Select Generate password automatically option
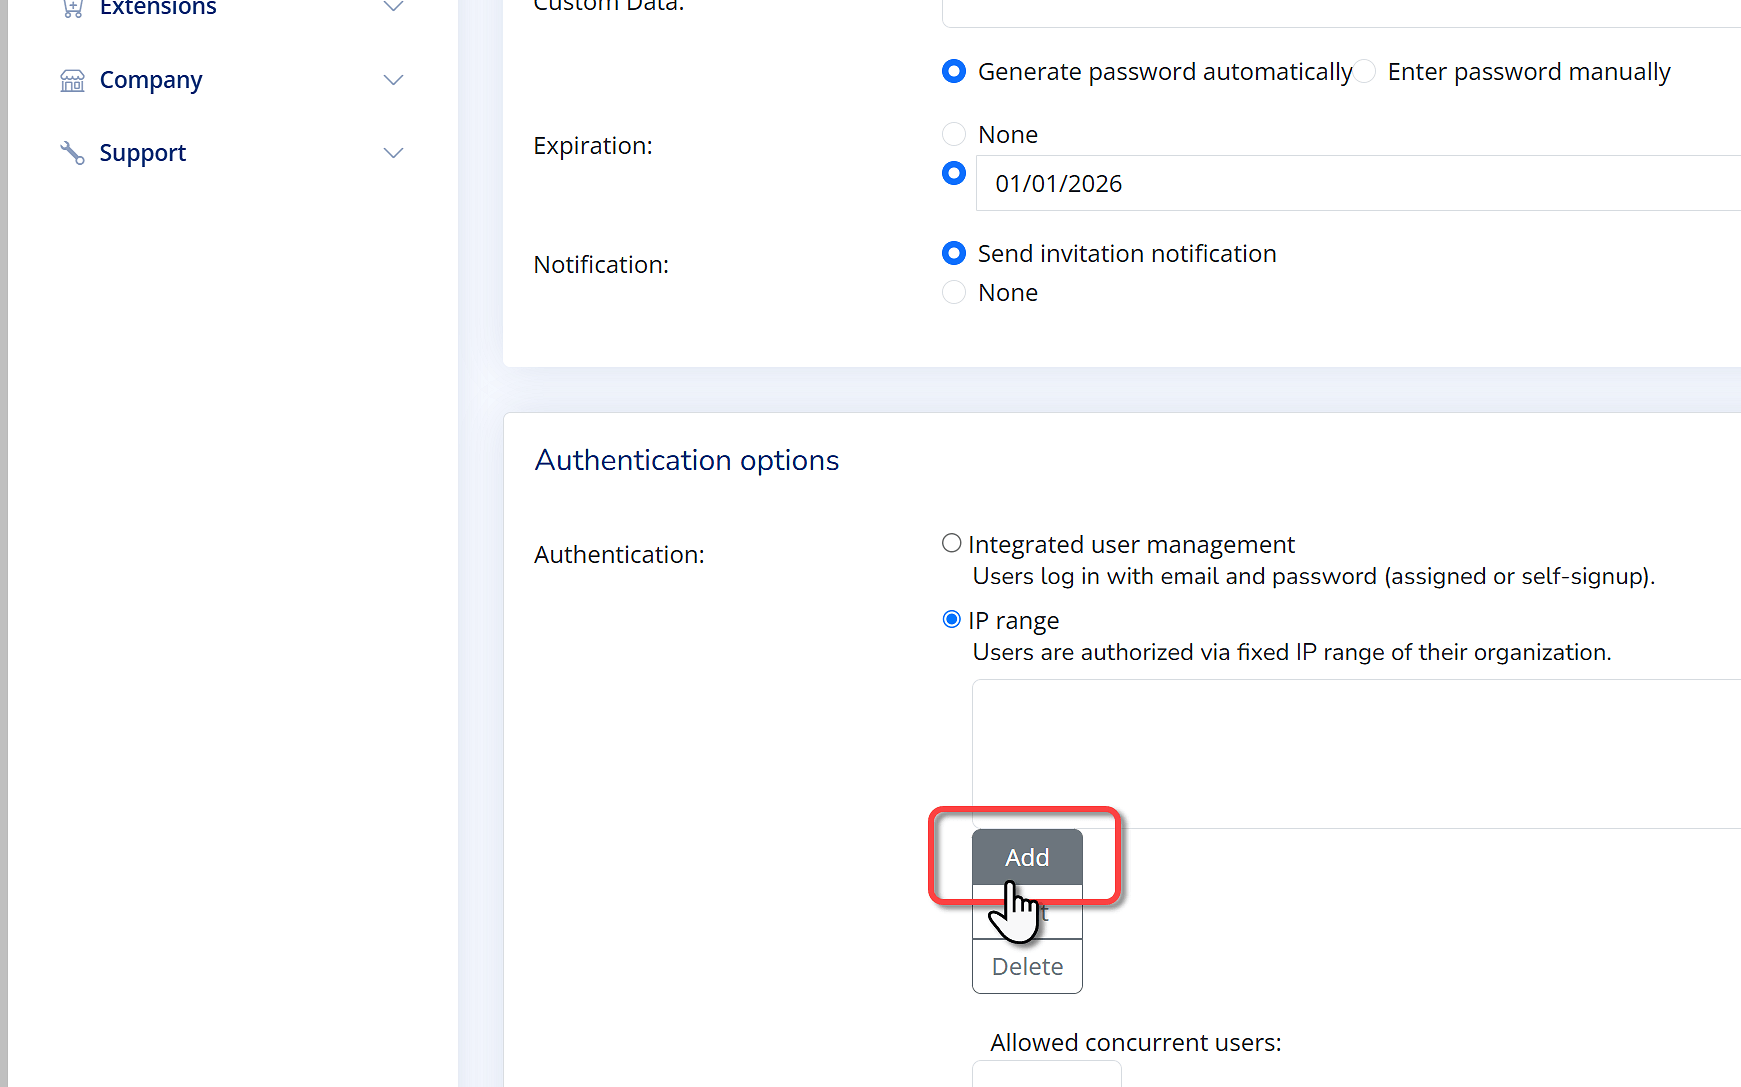Viewport: 1741px width, 1087px height. tap(954, 72)
